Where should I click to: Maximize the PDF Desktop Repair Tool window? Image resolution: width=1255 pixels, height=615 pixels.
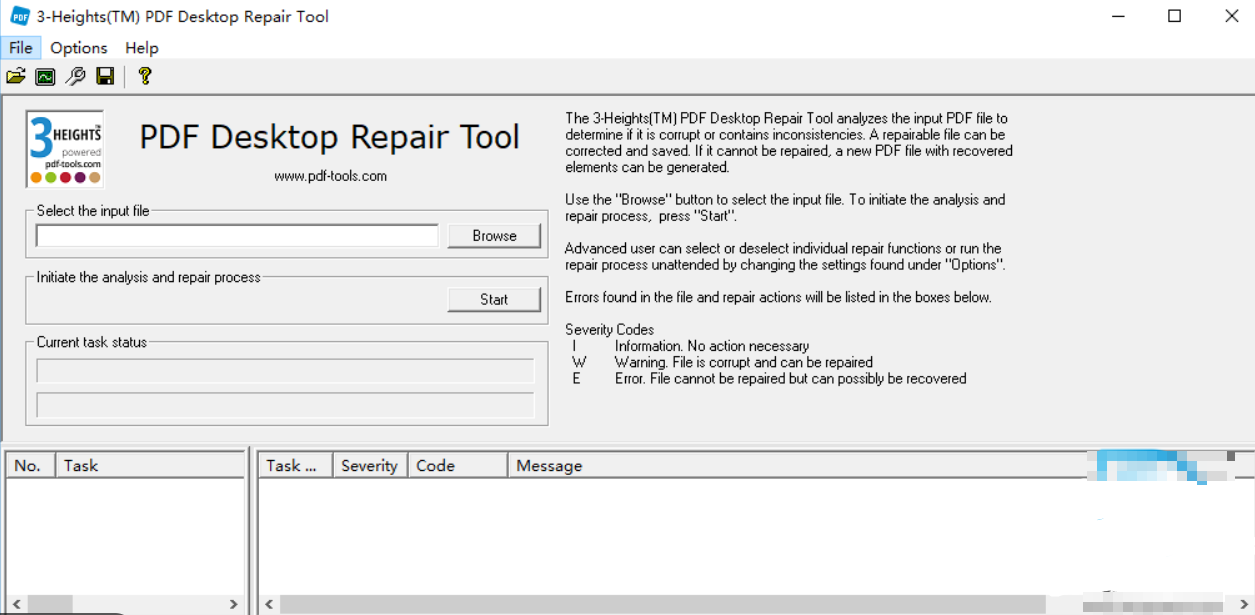point(1175,16)
